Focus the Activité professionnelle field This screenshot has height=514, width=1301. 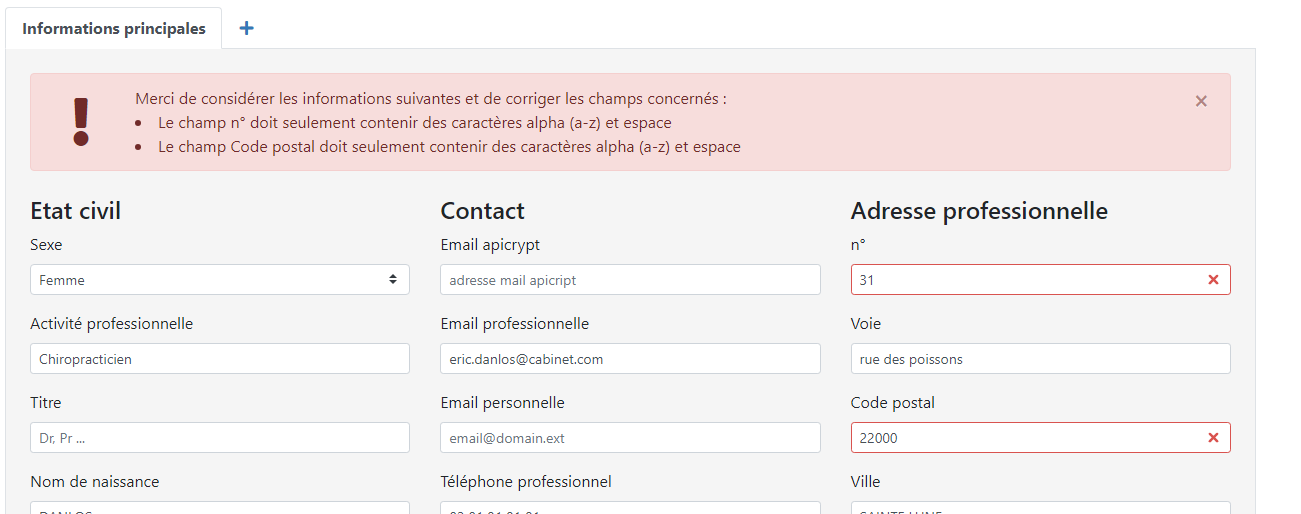(220, 359)
